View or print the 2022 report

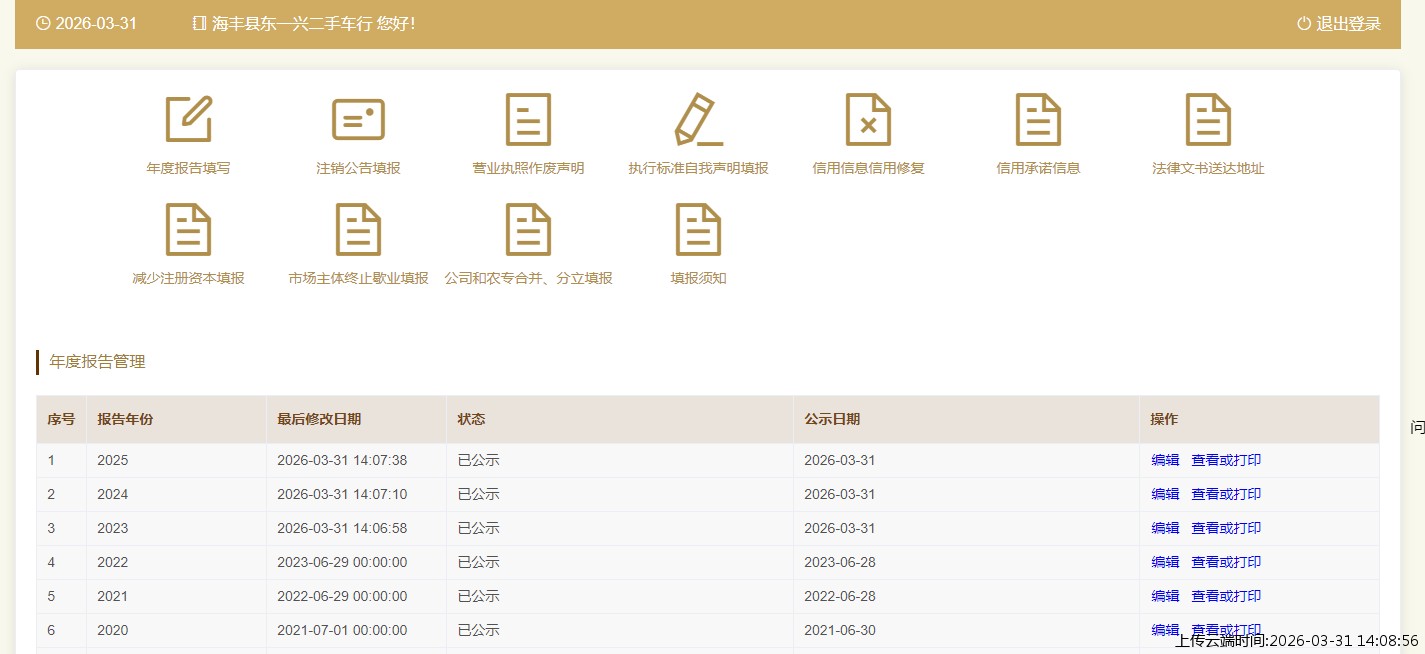coord(1226,563)
